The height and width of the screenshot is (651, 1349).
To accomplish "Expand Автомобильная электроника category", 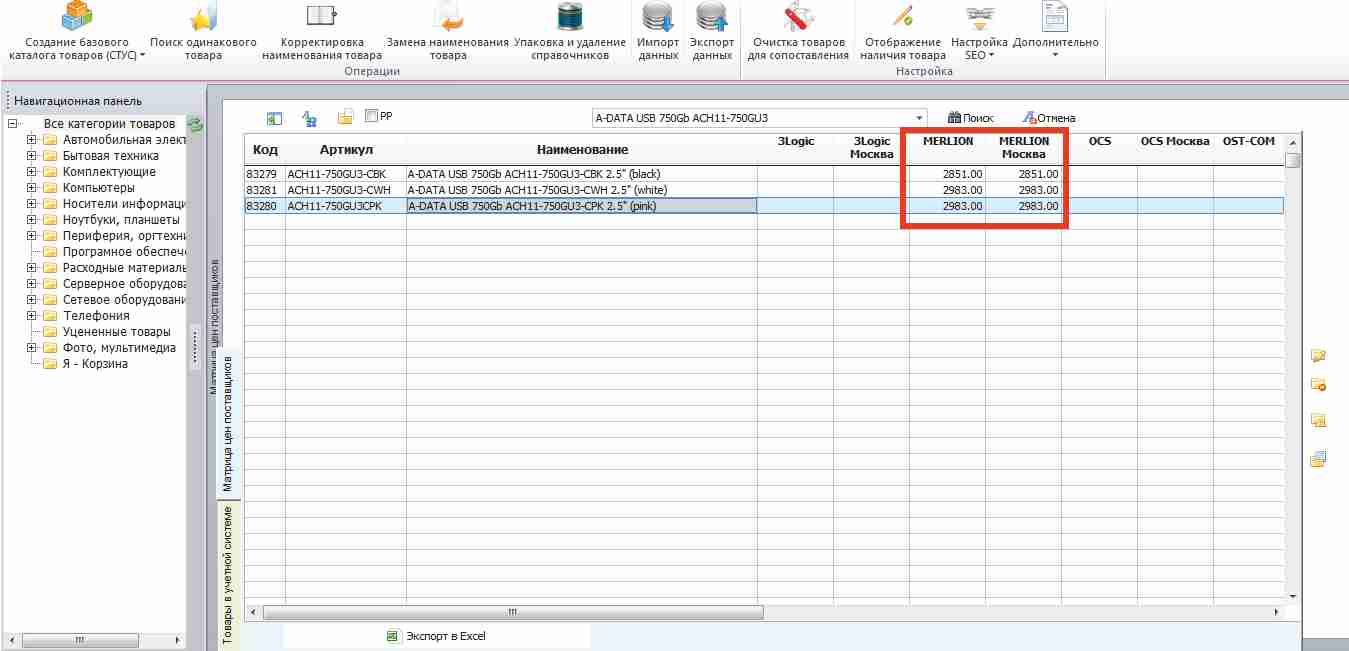I will [32, 140].
